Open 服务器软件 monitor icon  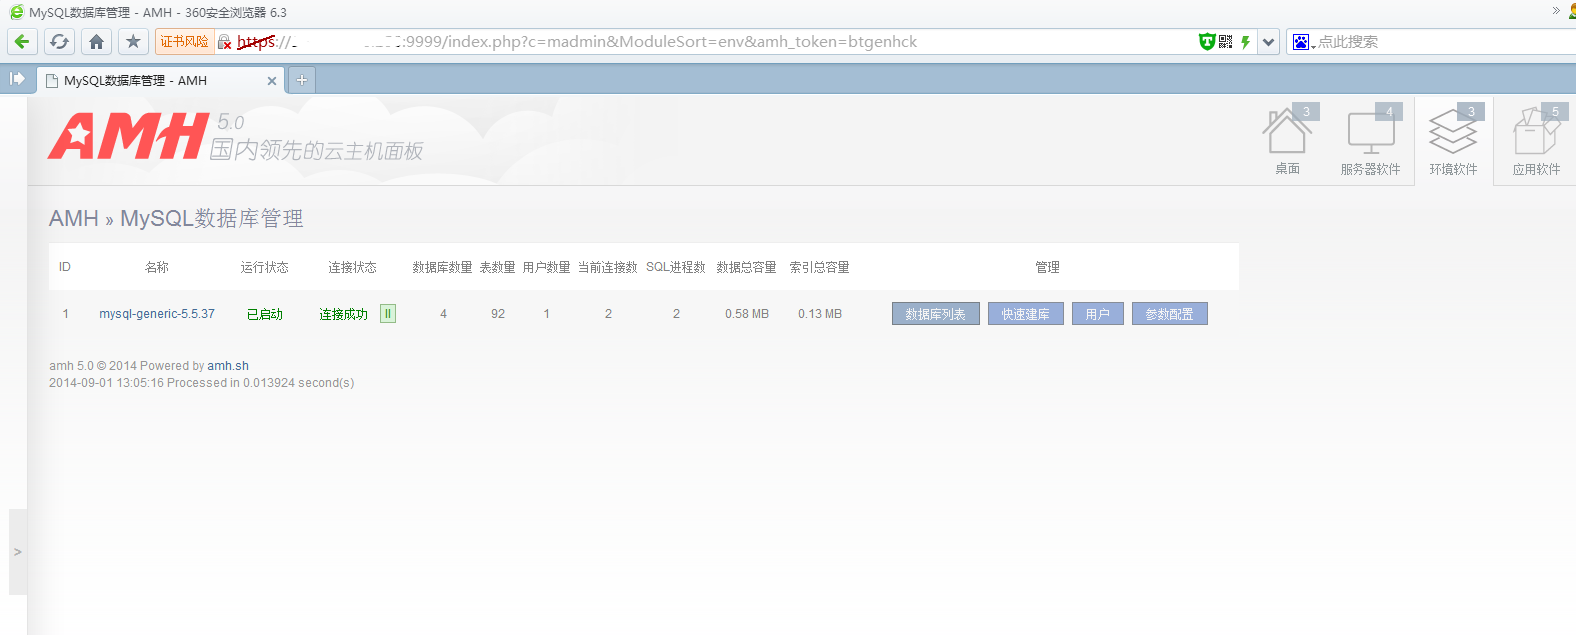pyautogui.click(x=1370, y=141)
